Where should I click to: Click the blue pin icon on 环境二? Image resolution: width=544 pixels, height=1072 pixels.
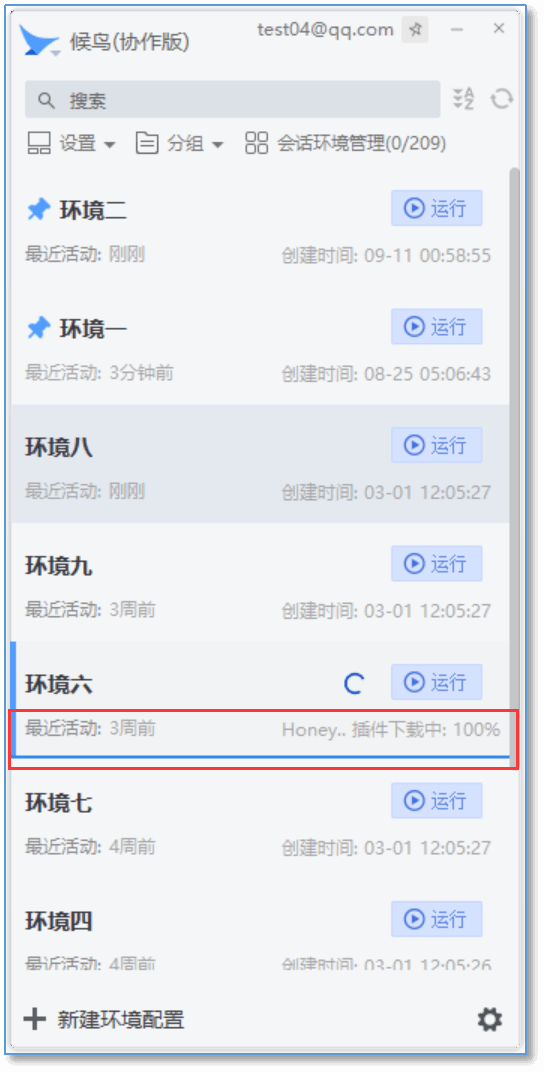(38, 211)
